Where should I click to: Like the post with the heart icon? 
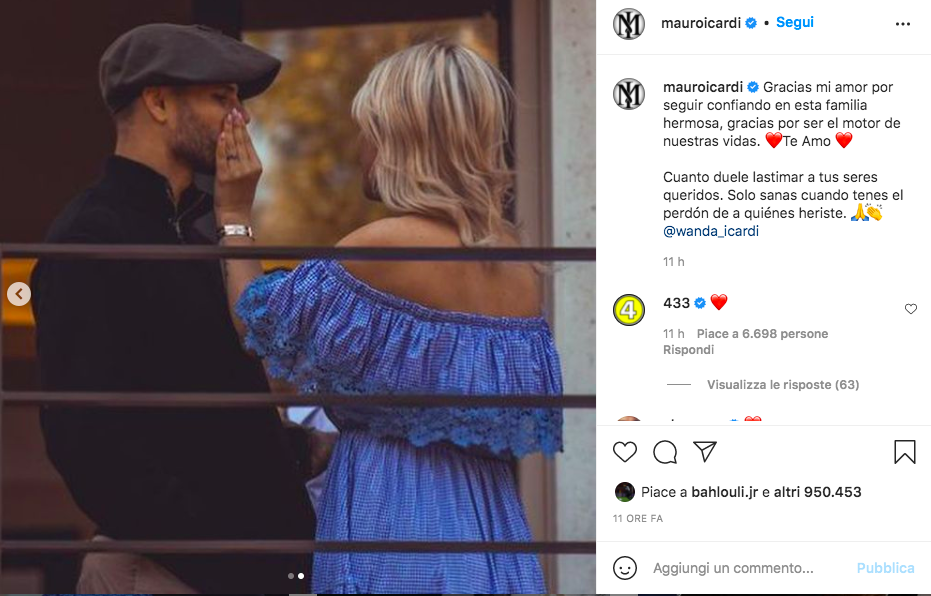[x=625, y=452]
